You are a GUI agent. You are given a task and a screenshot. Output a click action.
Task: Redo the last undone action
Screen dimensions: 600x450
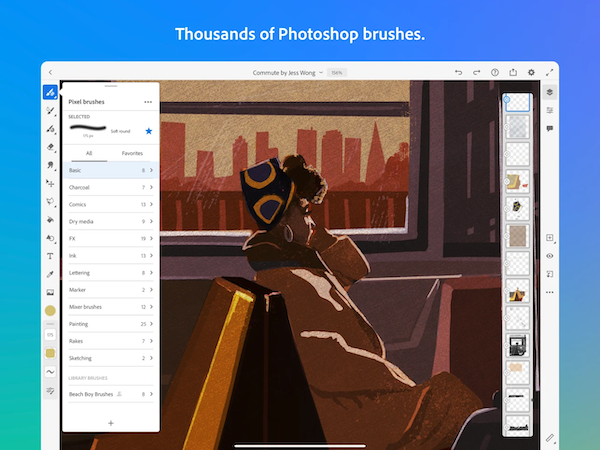click(476, 72)
